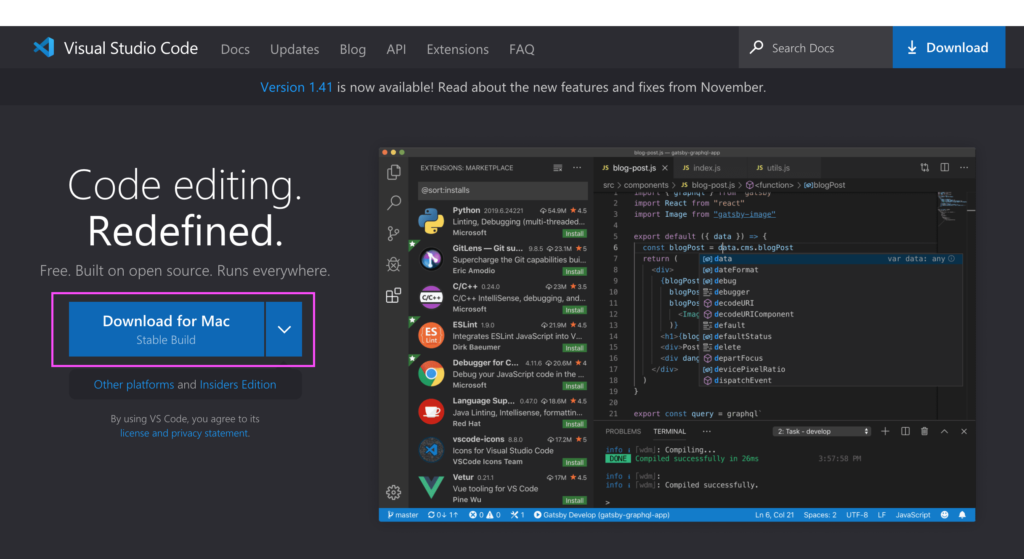This screenshot has width=1024, height=559.
Task: Install the C/C++ extension
Action: click(x=575, y=310)
